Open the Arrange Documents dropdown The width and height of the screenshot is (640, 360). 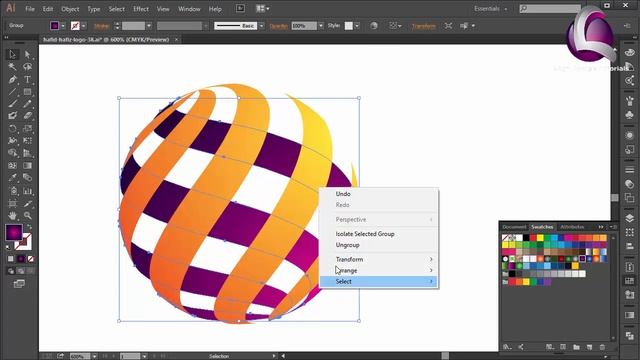[x=262, y=9]
